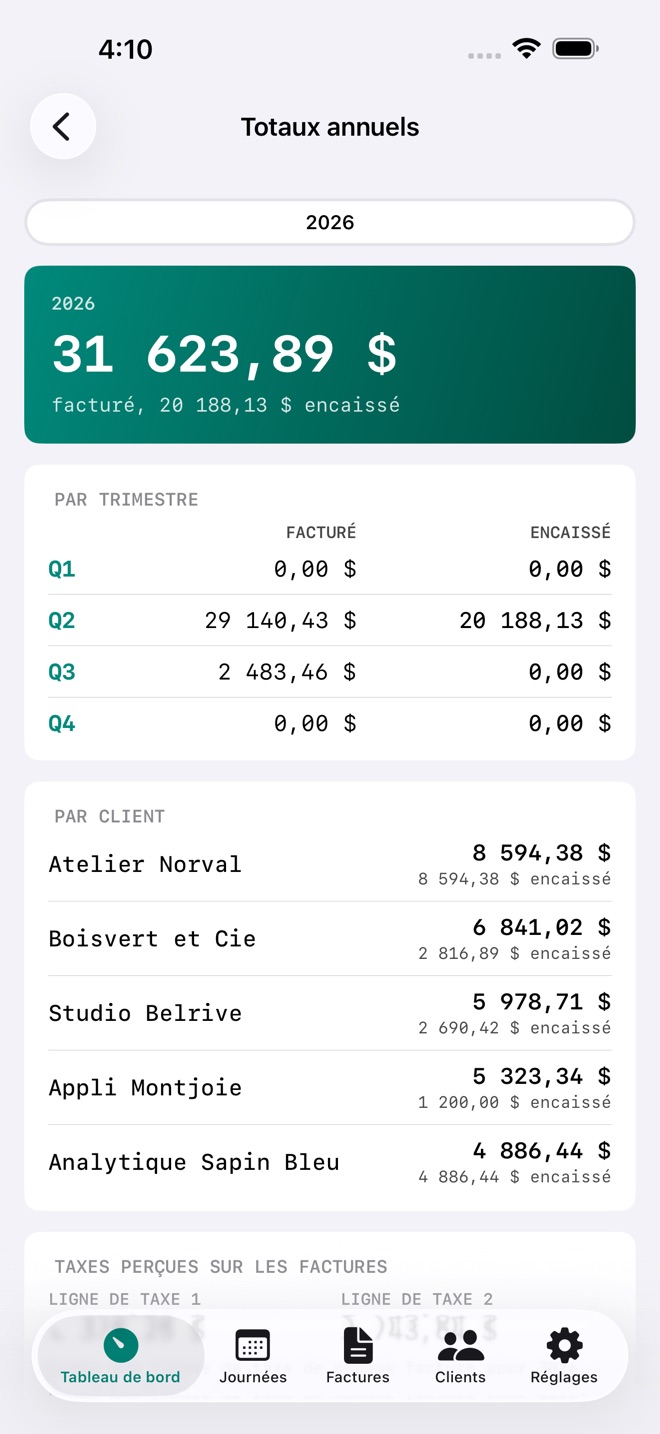Tap the battery status icon

tap(575, 48)
